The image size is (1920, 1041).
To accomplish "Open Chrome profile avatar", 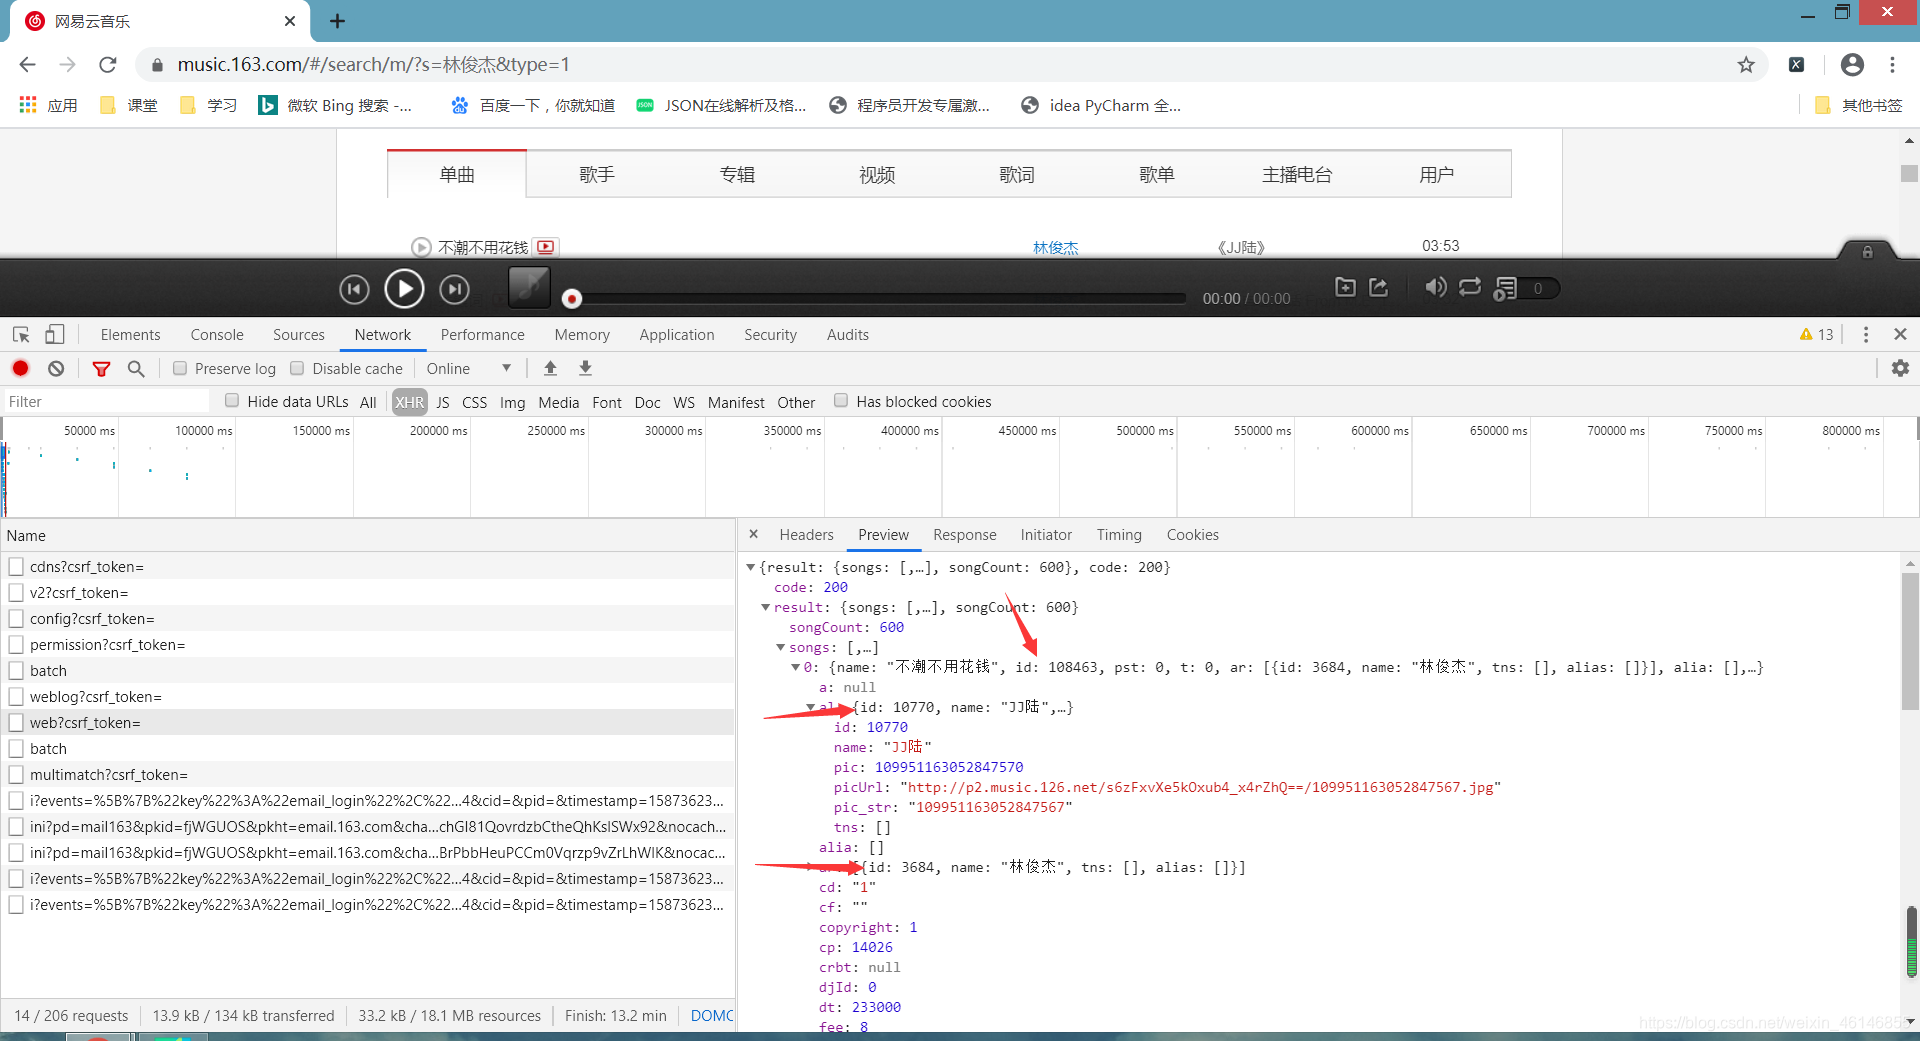I will point(1852,65).
